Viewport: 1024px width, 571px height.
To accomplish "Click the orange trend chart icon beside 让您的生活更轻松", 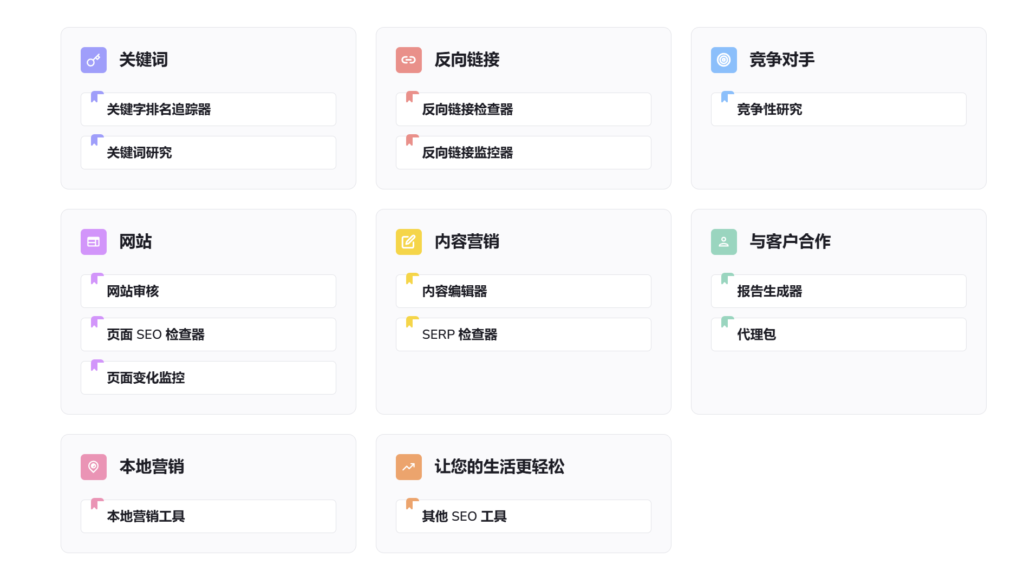I will [x=409, y=467].
